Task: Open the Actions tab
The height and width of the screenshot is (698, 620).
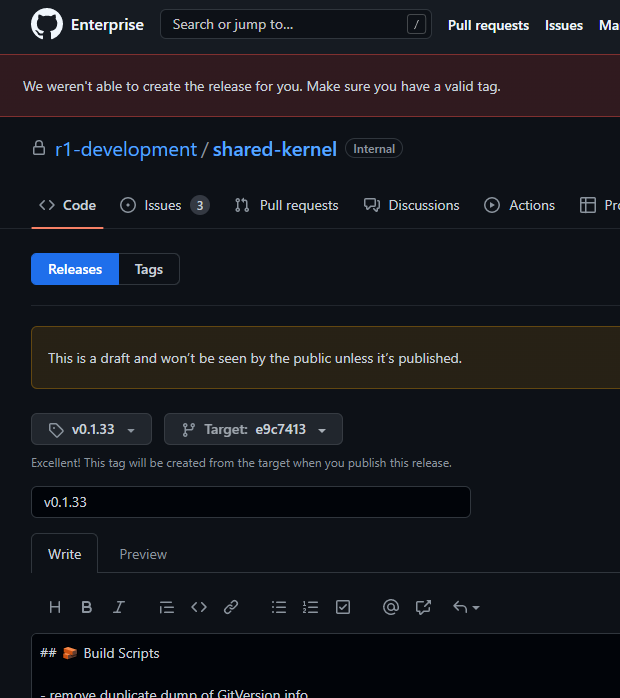Action: click(x=519, y=205)
